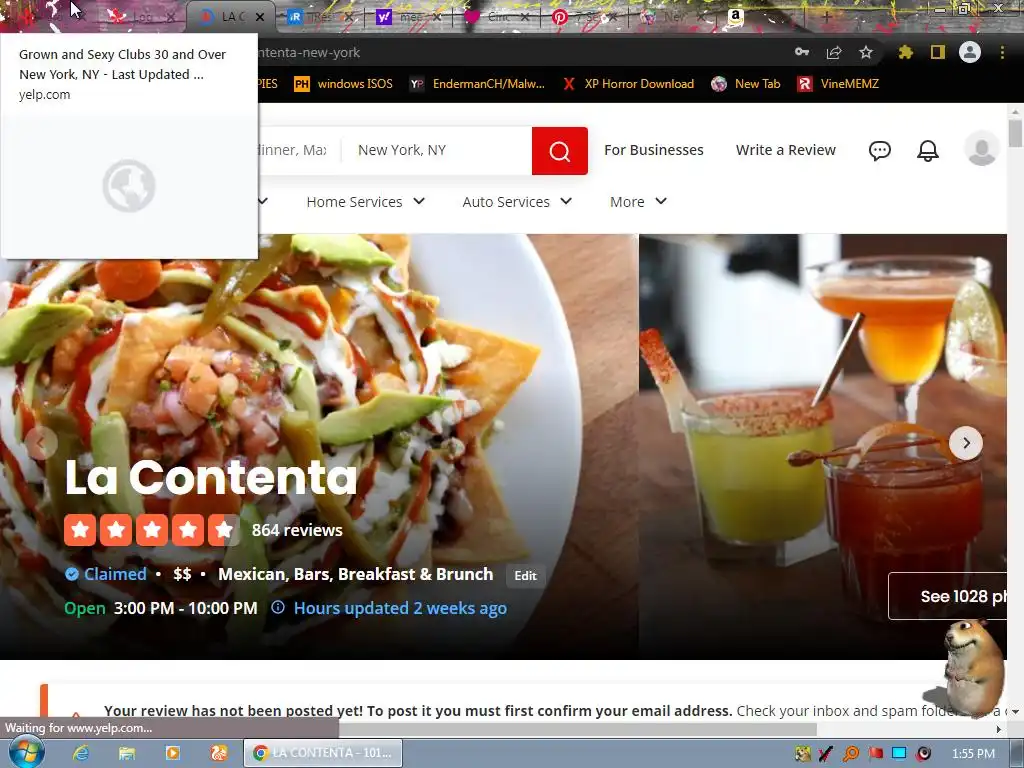1024x768 pixels.
Task: Launch Internet Explorer from the taskbar
Action: pyautogui.click(x=81, y=753)
